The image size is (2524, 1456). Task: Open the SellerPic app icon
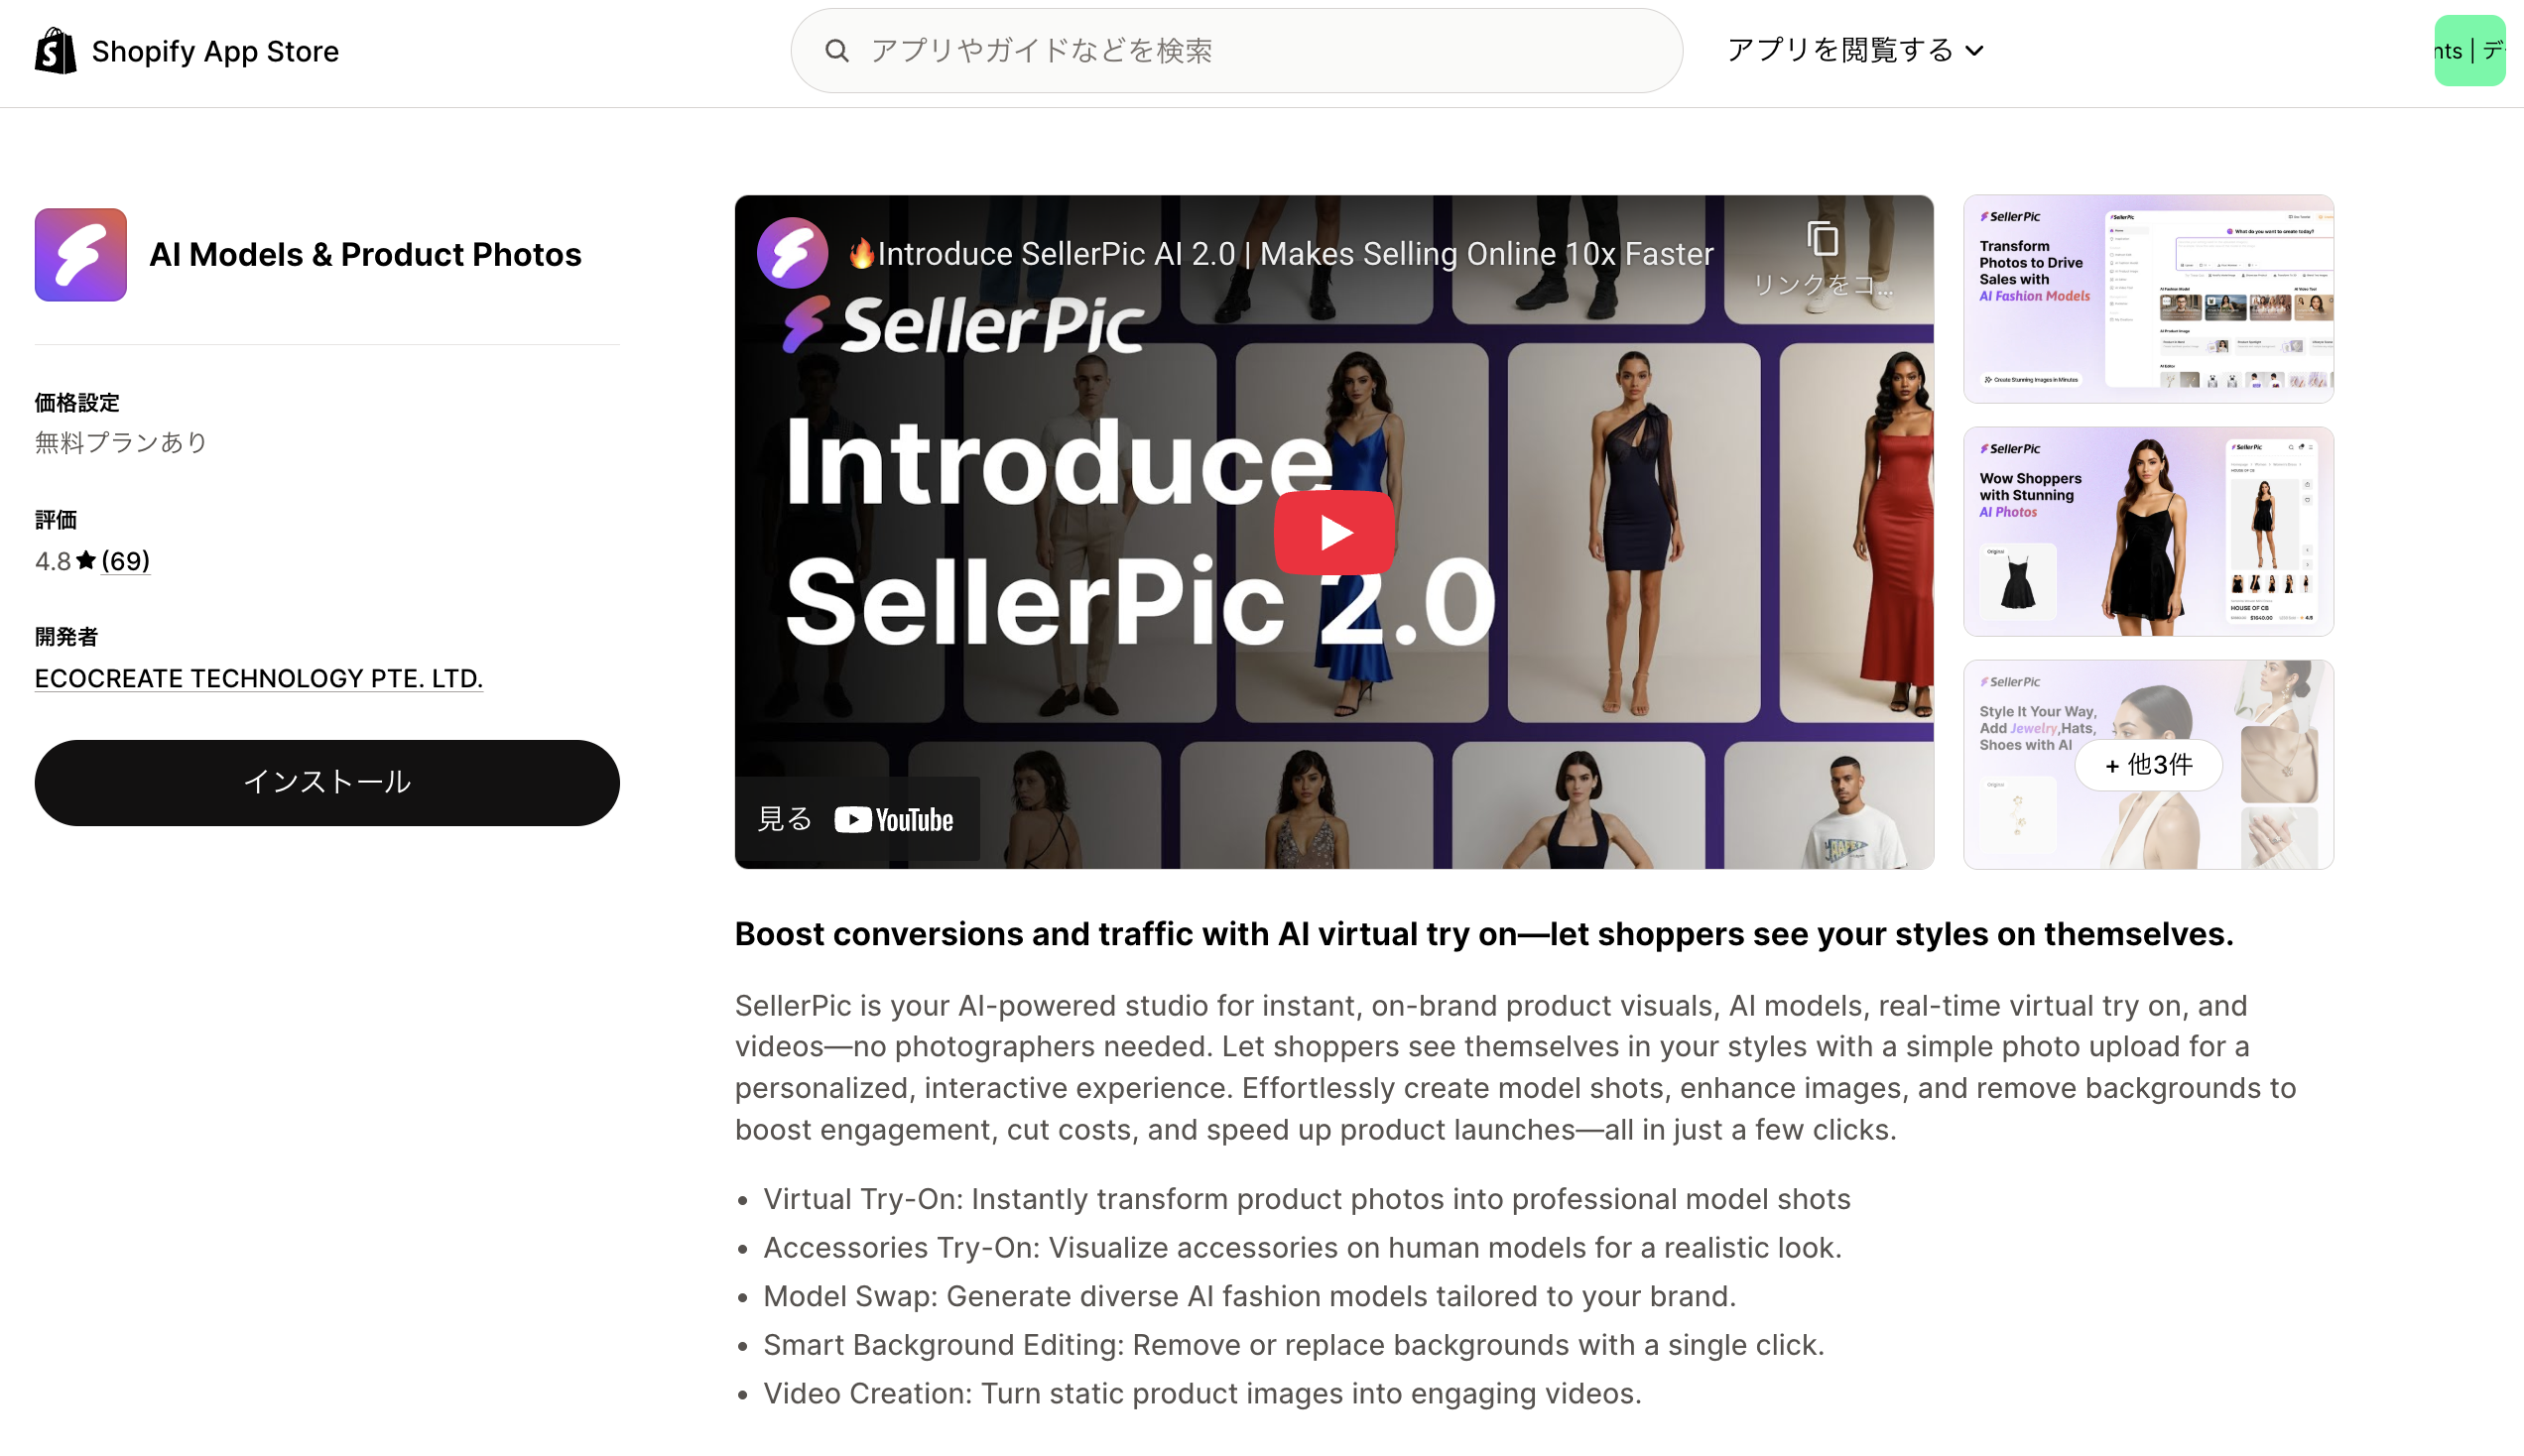(x=81, y=254)
